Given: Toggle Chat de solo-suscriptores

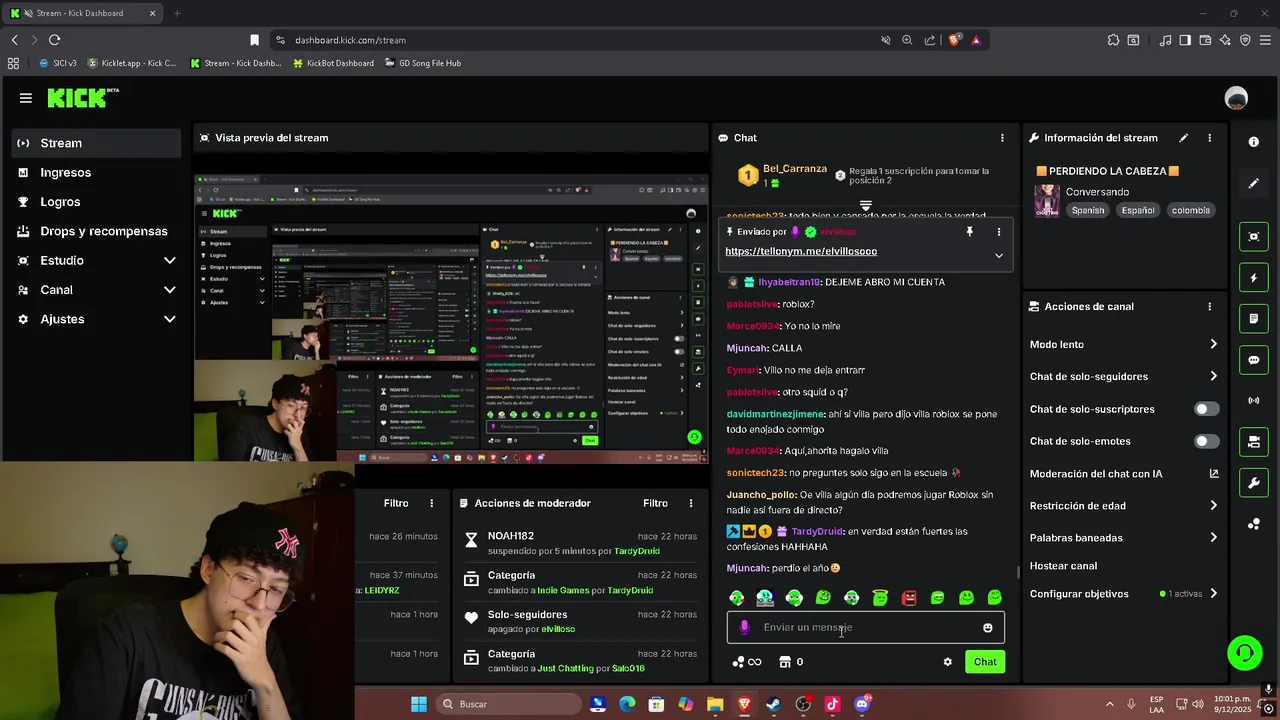Looking at the screenshot, I should pos(1207,409).
